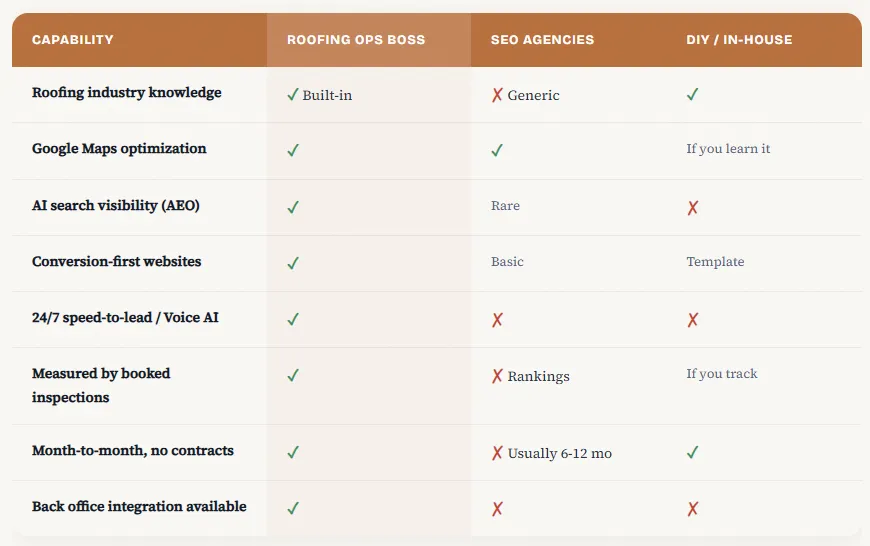Click DIY red X for 24/7 speed-to-lead row

pos(692,320)
